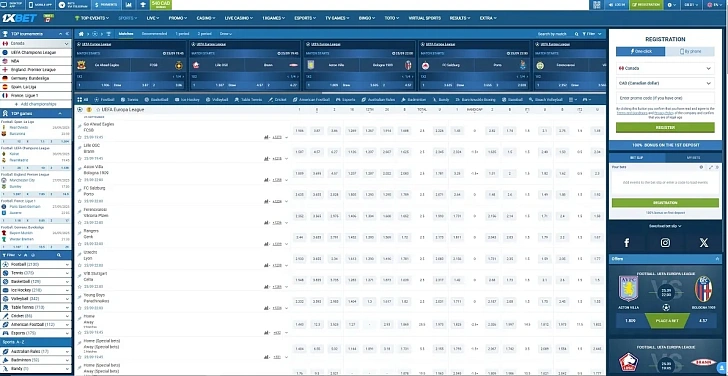Favorite the Aston Villa vs Bologna match star
Viewport: 728px width, 376px height.
[x=80, y=180]
